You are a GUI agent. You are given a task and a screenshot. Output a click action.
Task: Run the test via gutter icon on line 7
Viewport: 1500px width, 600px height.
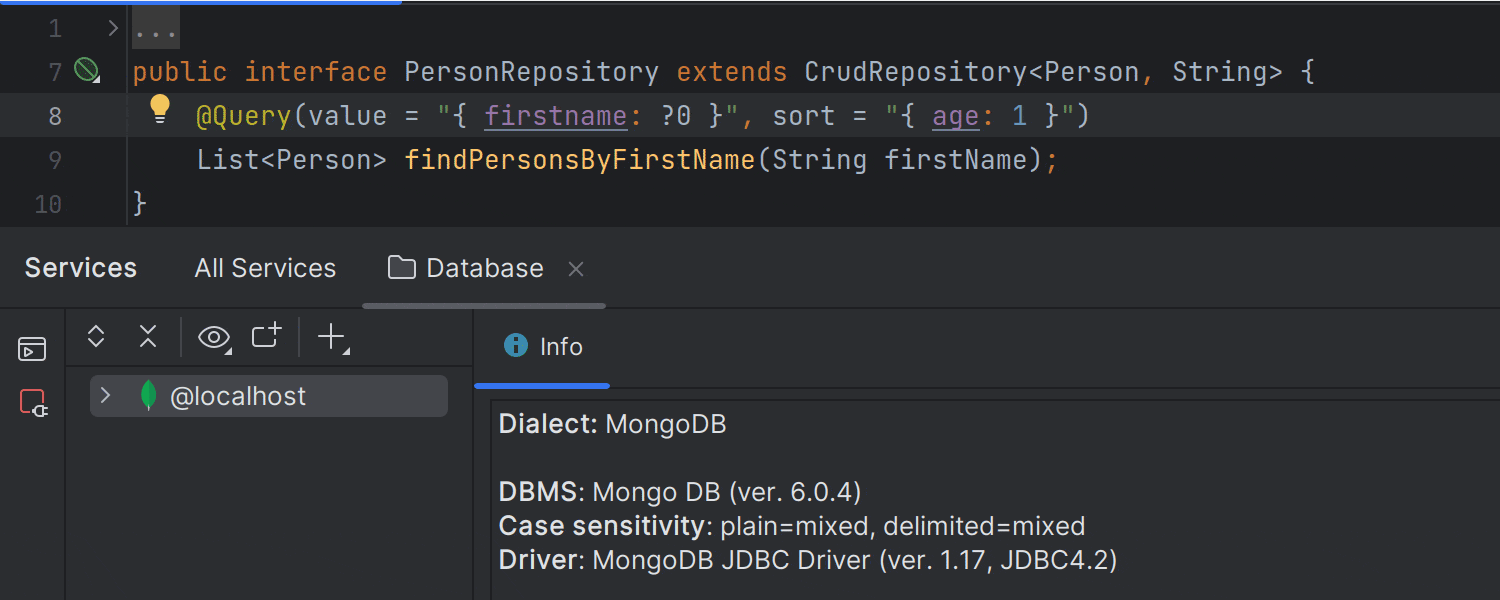86,71
